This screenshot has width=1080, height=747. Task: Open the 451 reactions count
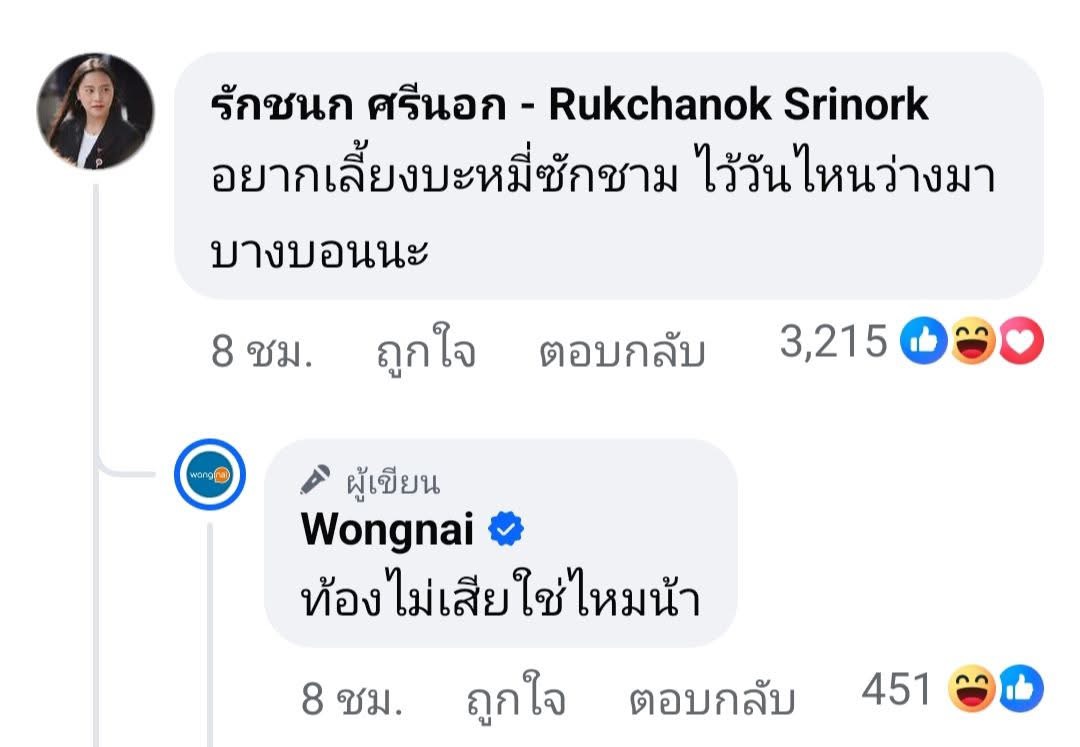pos(896,688)
